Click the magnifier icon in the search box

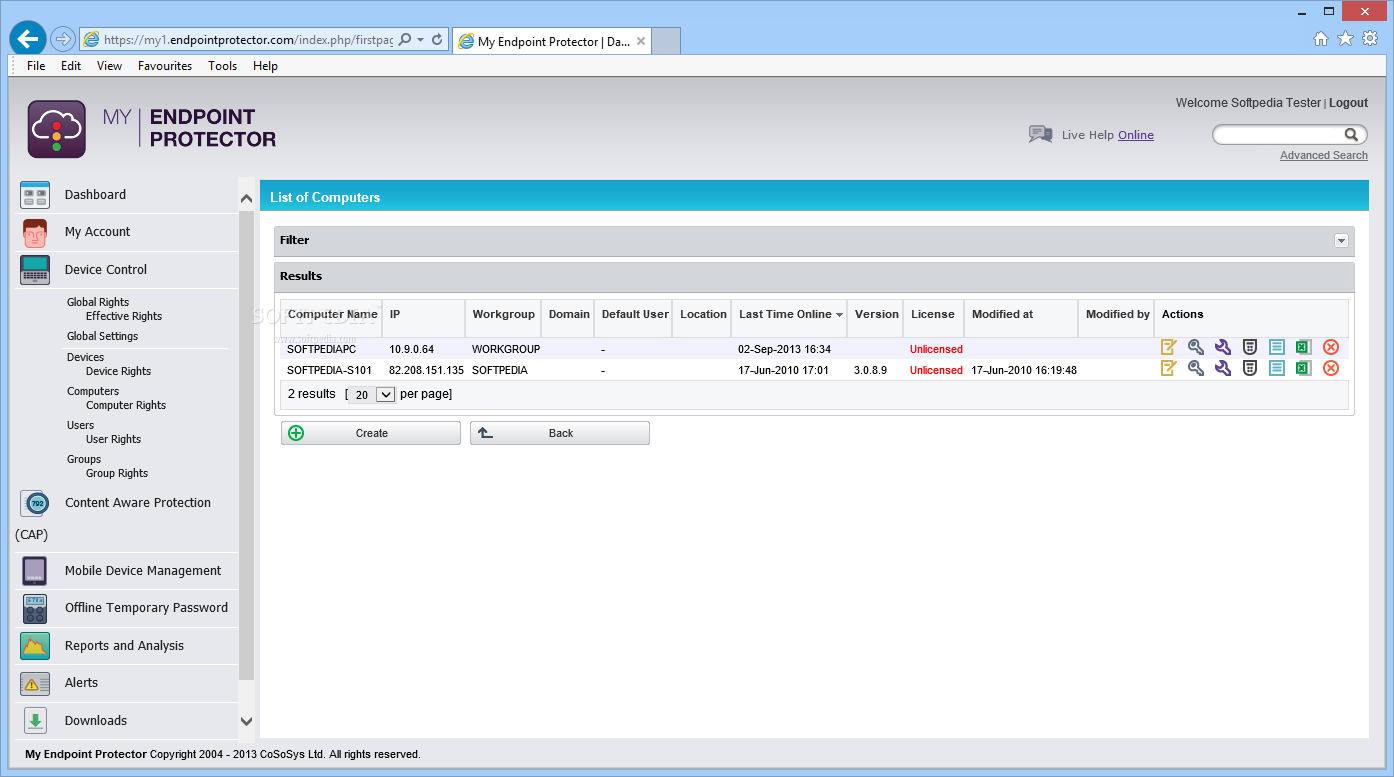1351,135
